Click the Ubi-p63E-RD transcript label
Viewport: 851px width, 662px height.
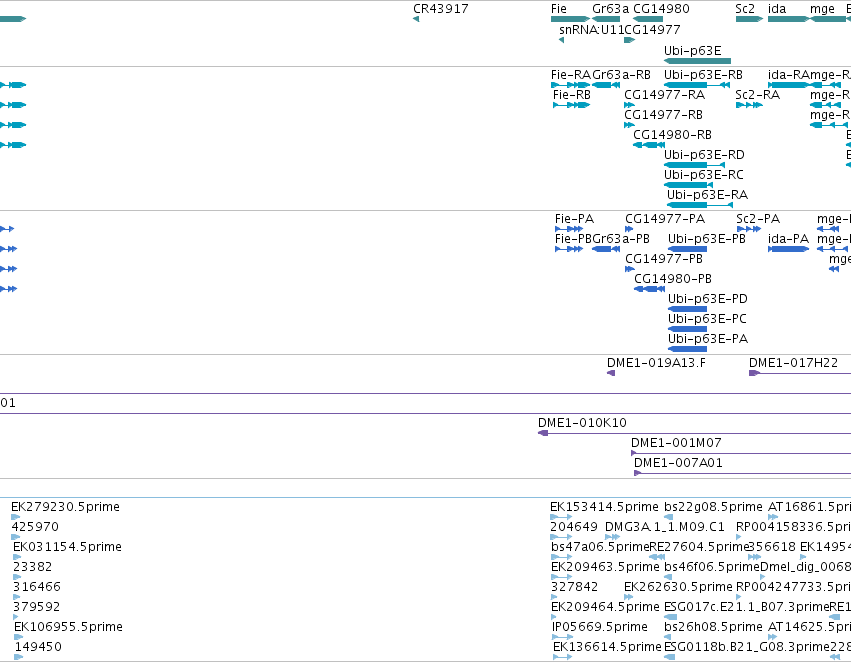704,155
